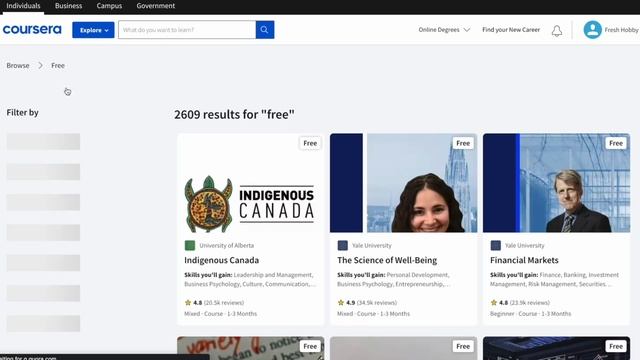This screenshot has width=640, height=360.
Task: Click Free badge on Science of Well-Being card
Action: click(463, 143)
